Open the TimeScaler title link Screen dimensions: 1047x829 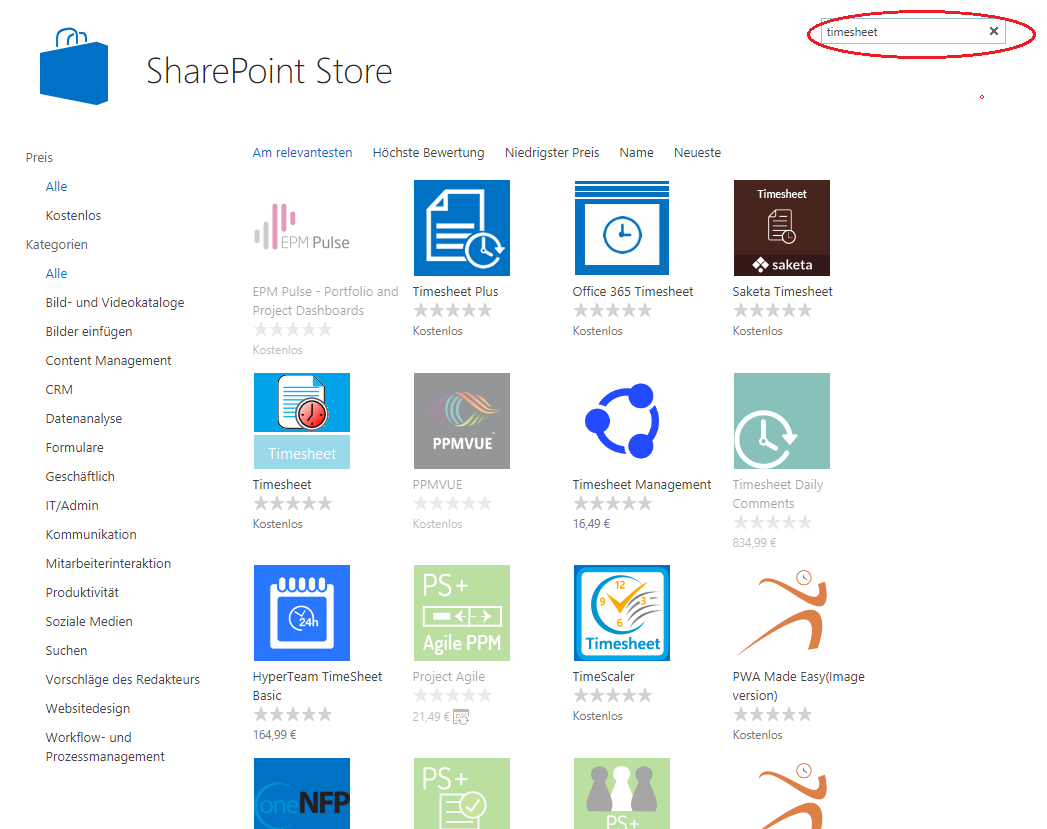604,676
